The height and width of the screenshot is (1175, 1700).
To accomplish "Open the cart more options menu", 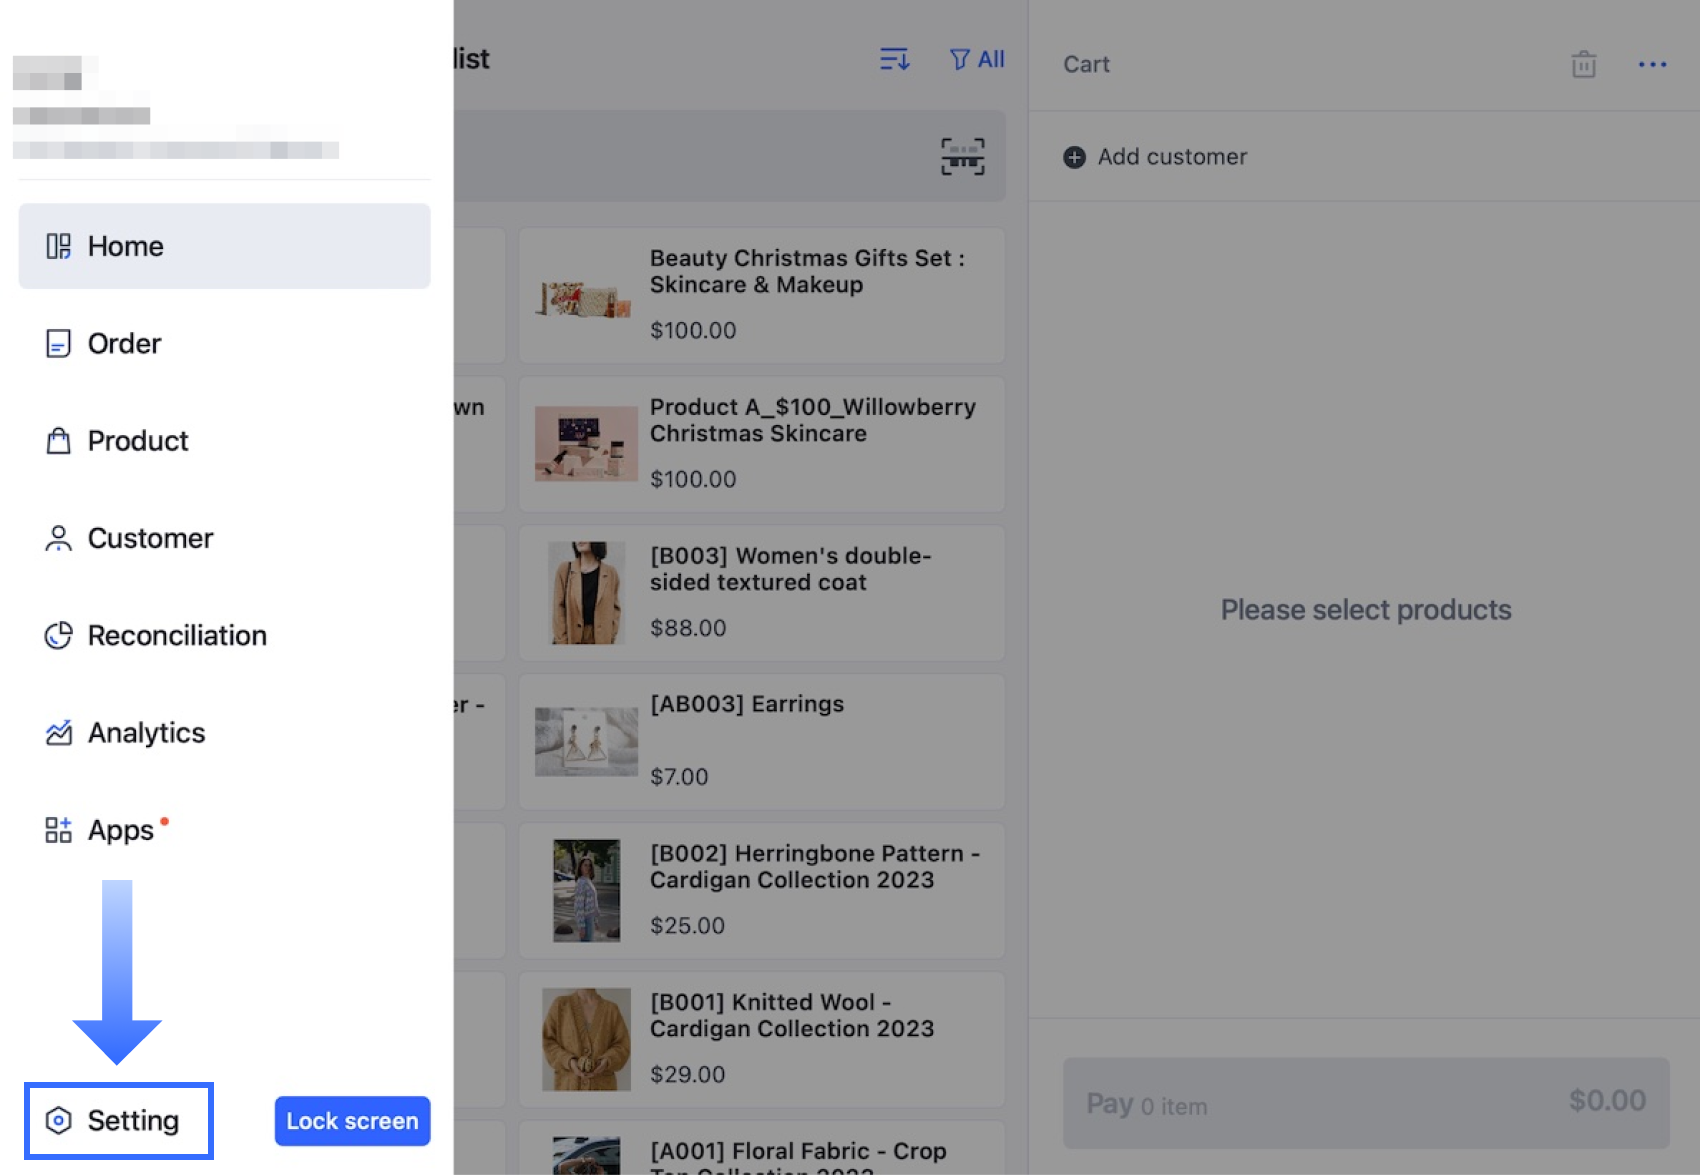I will 1652,64.
